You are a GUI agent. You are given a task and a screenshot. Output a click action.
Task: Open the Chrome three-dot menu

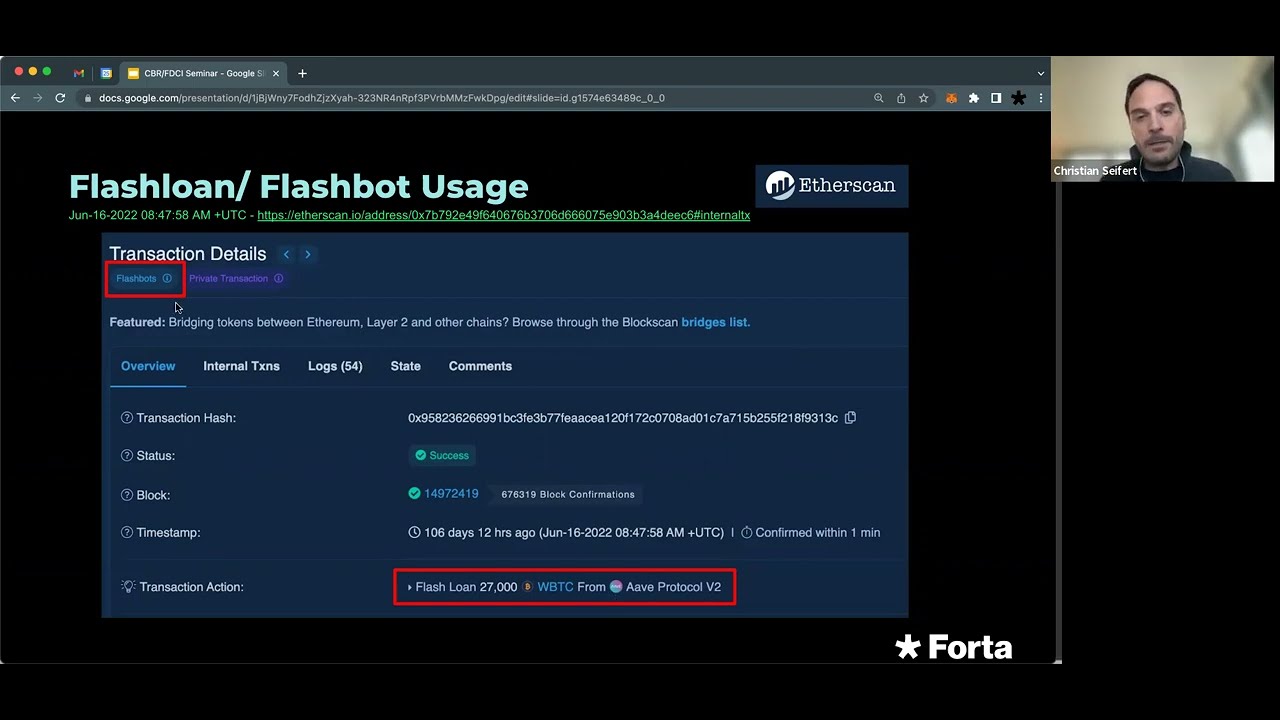coord(1041,98)
